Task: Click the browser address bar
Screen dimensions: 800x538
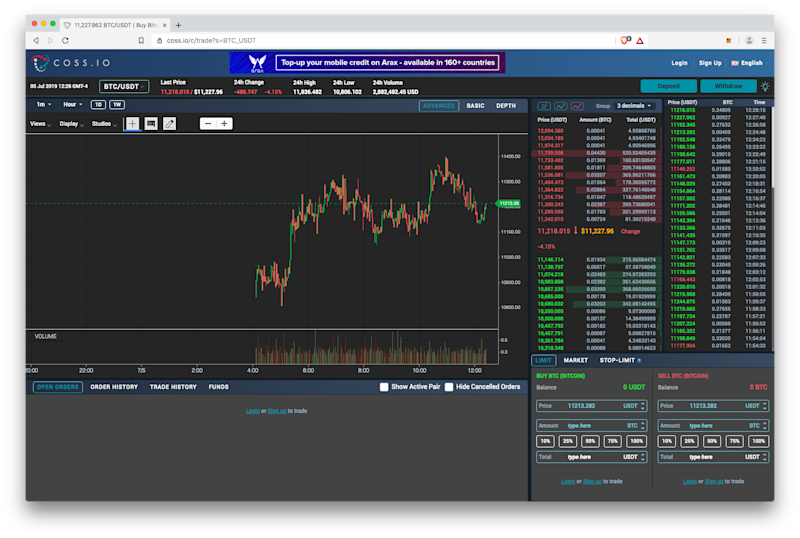Action: tap(383, 40)
